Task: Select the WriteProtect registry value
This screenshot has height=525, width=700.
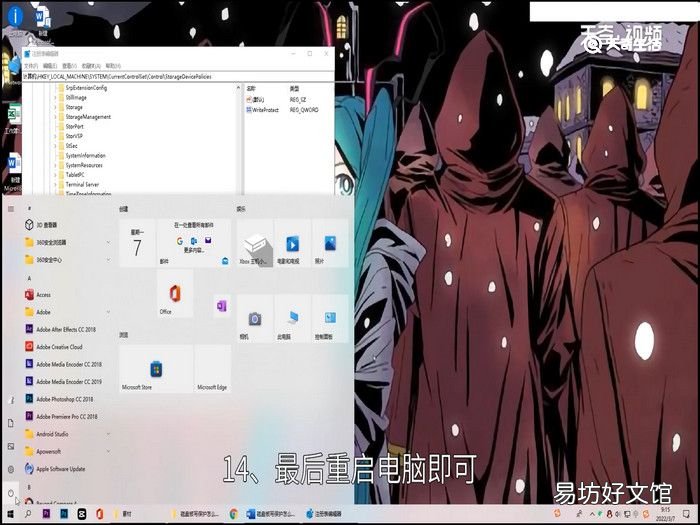Action: (x=262, y=110)
